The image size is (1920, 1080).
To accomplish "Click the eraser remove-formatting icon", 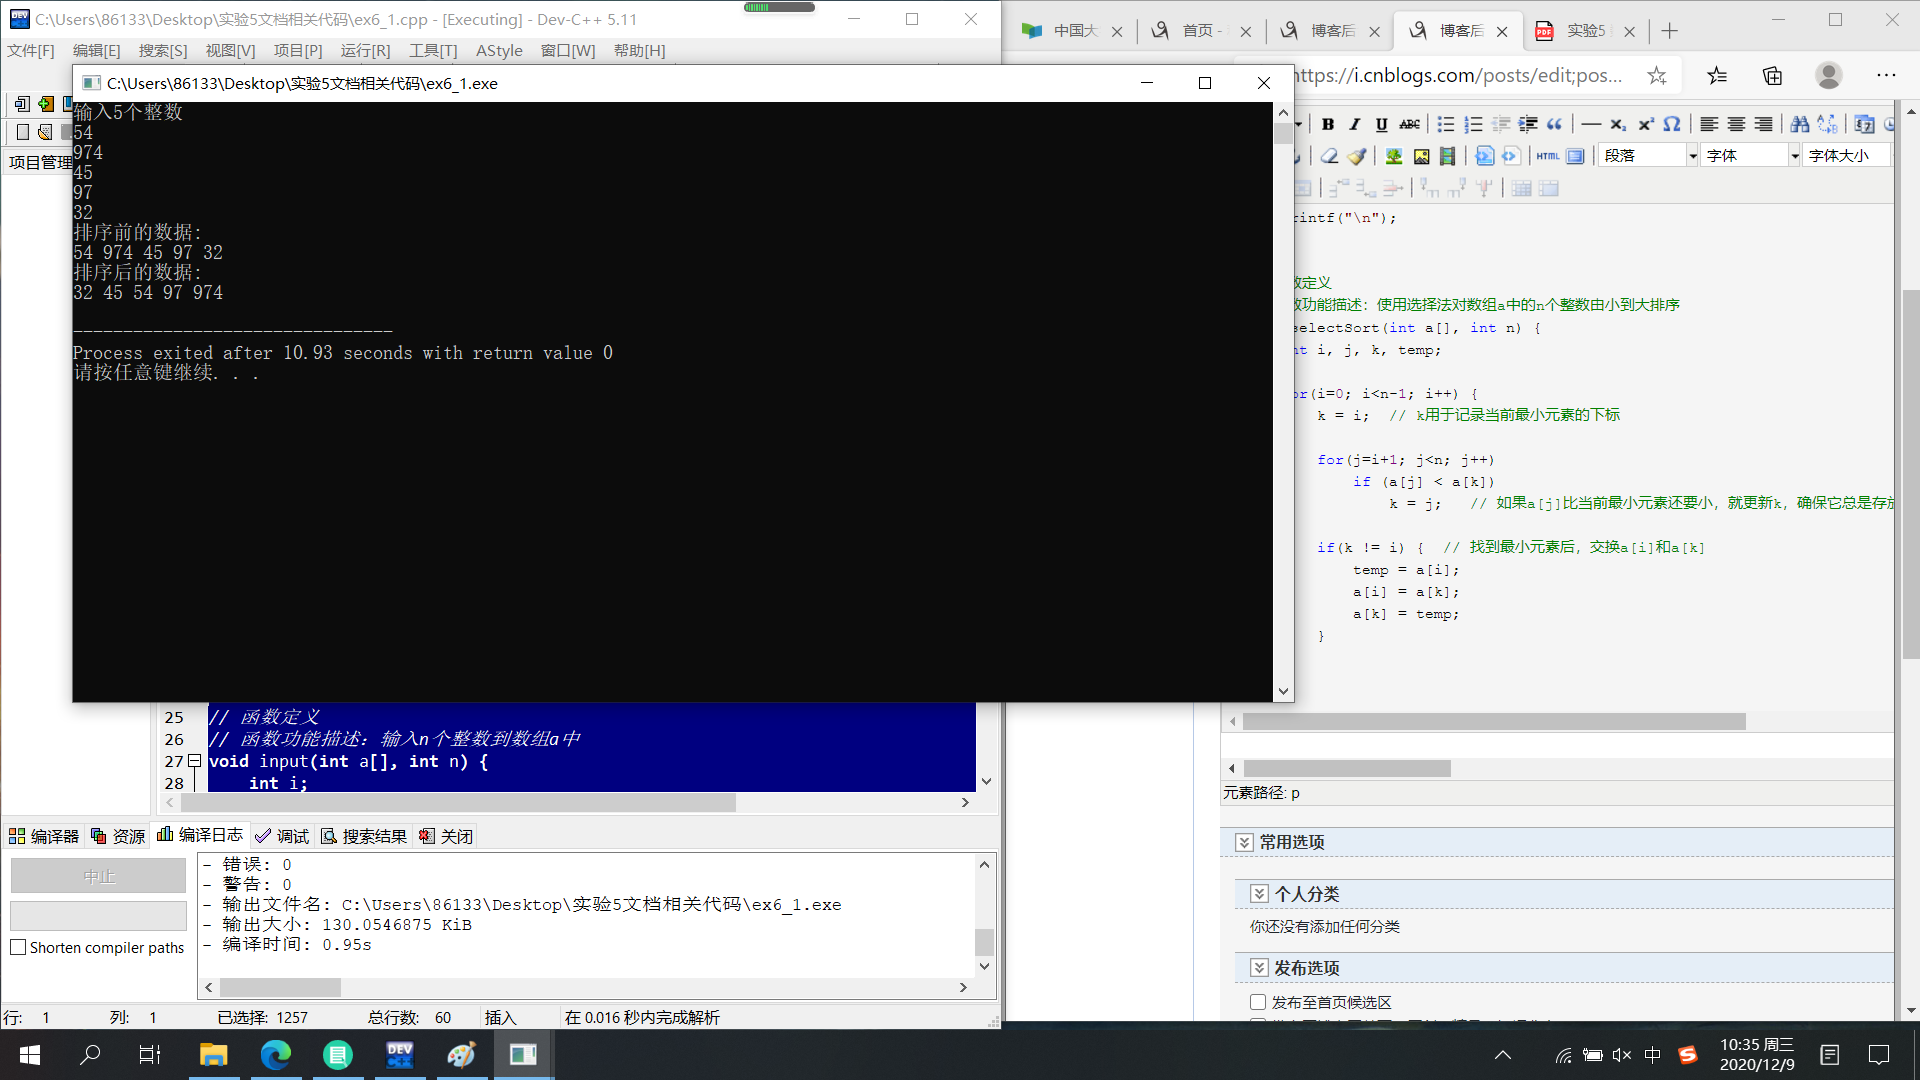I will [1329, 156].
